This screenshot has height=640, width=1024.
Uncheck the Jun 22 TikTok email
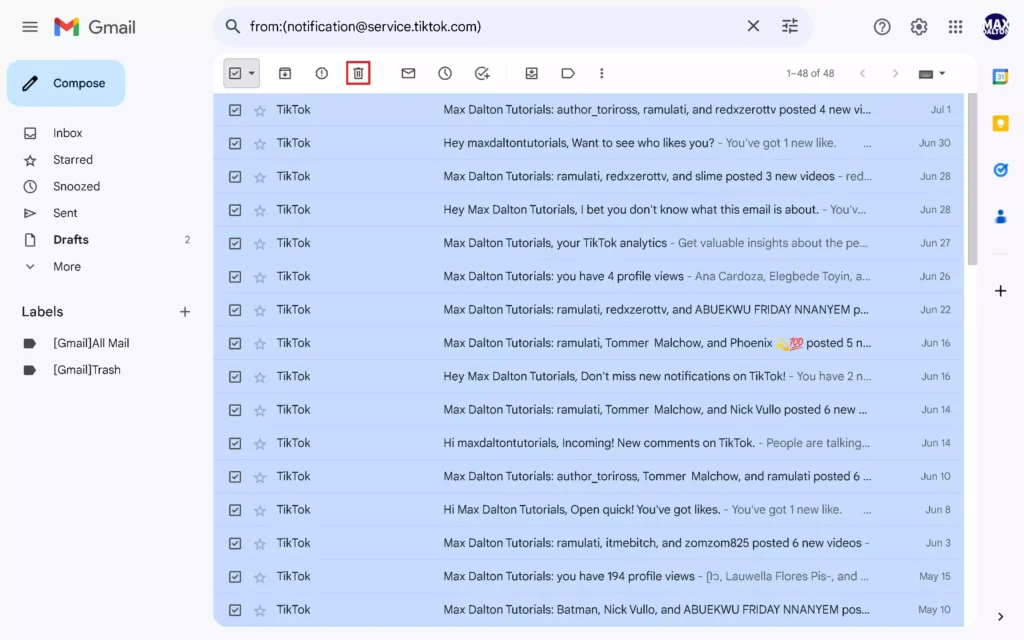click(235, 310)
